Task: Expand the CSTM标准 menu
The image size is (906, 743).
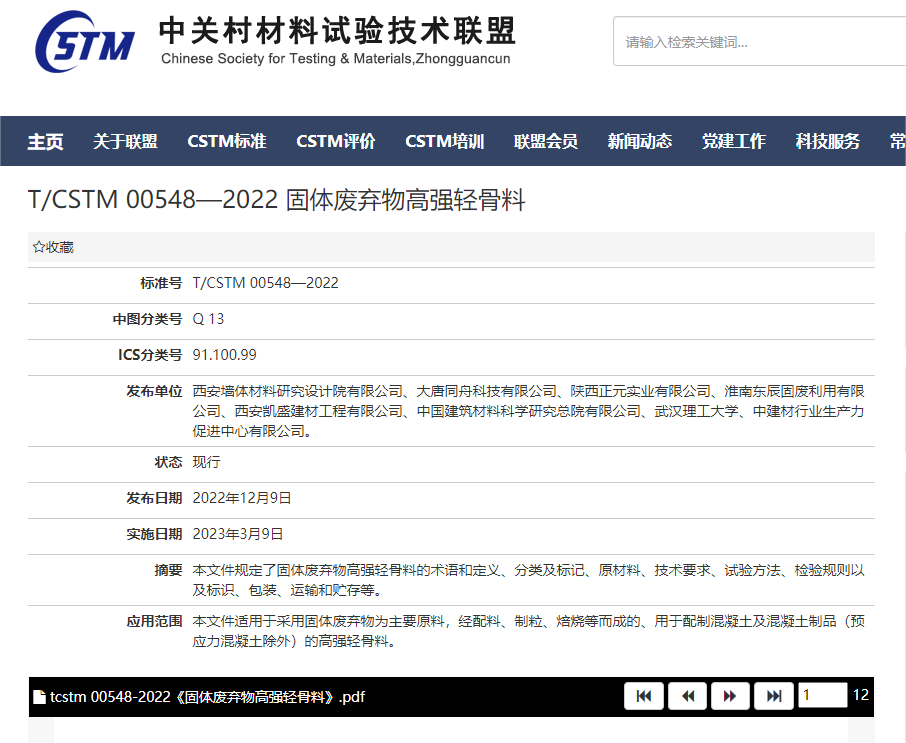Action: pyautogui.click(x=227, y=141)
